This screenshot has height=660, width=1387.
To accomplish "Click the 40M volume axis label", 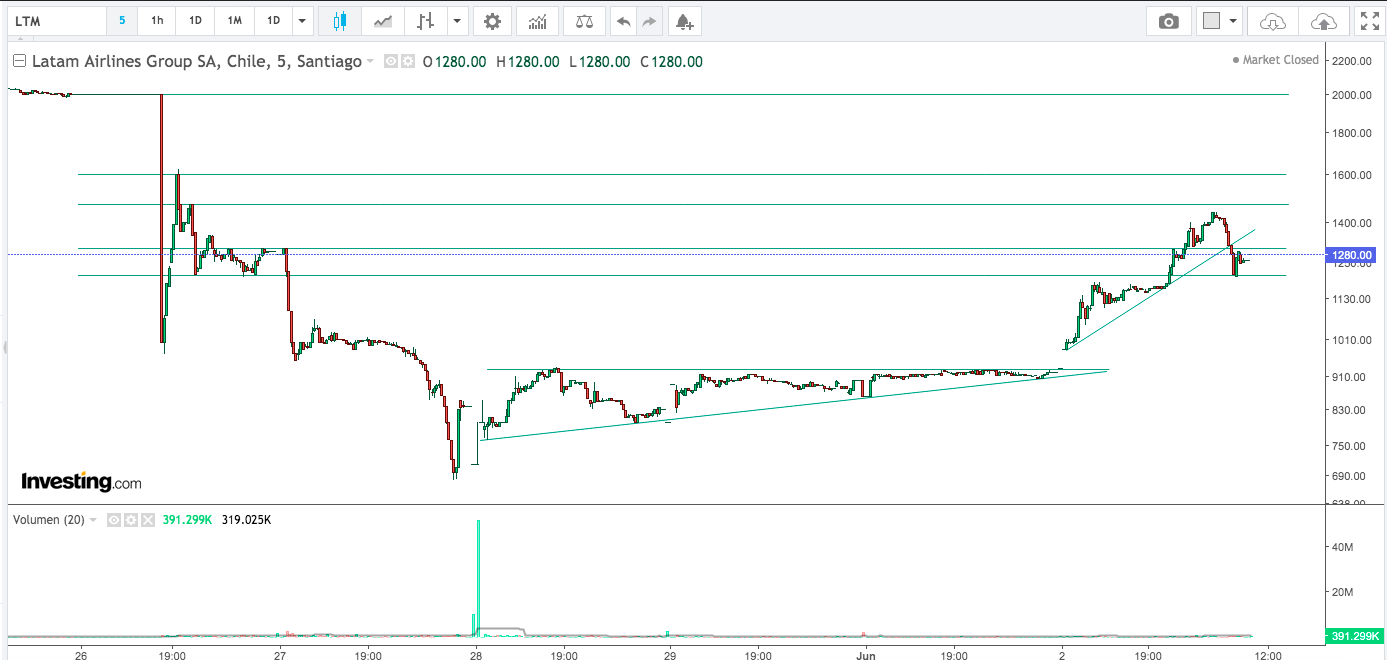I will coord(1342,548).
